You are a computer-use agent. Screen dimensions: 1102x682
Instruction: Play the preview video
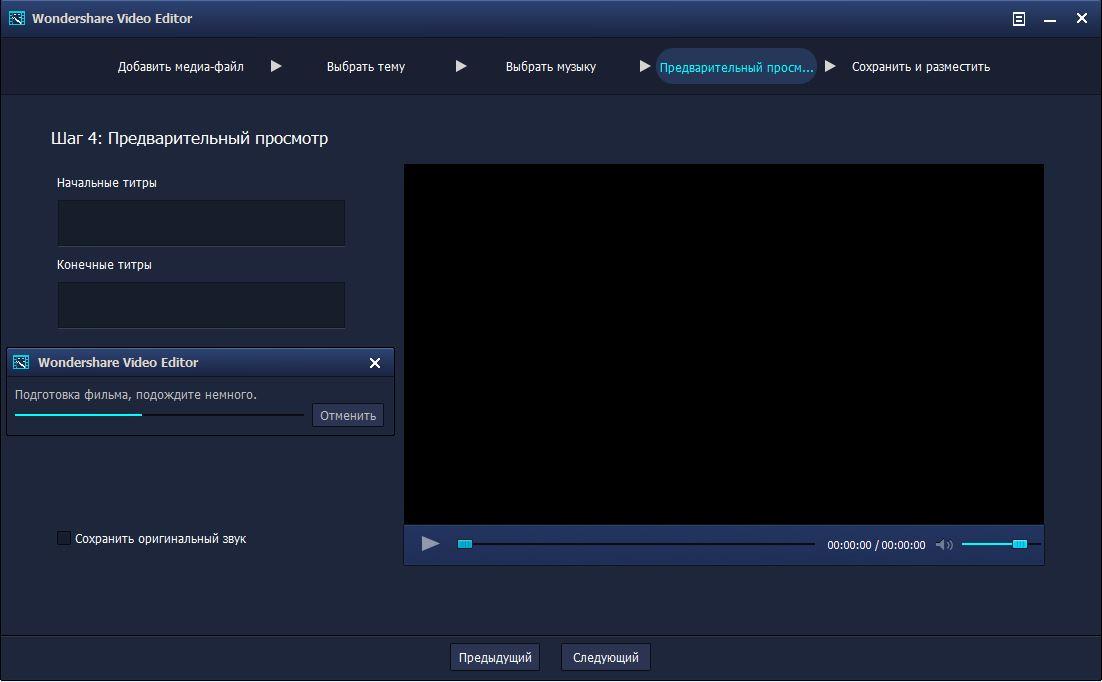[430, 543]
